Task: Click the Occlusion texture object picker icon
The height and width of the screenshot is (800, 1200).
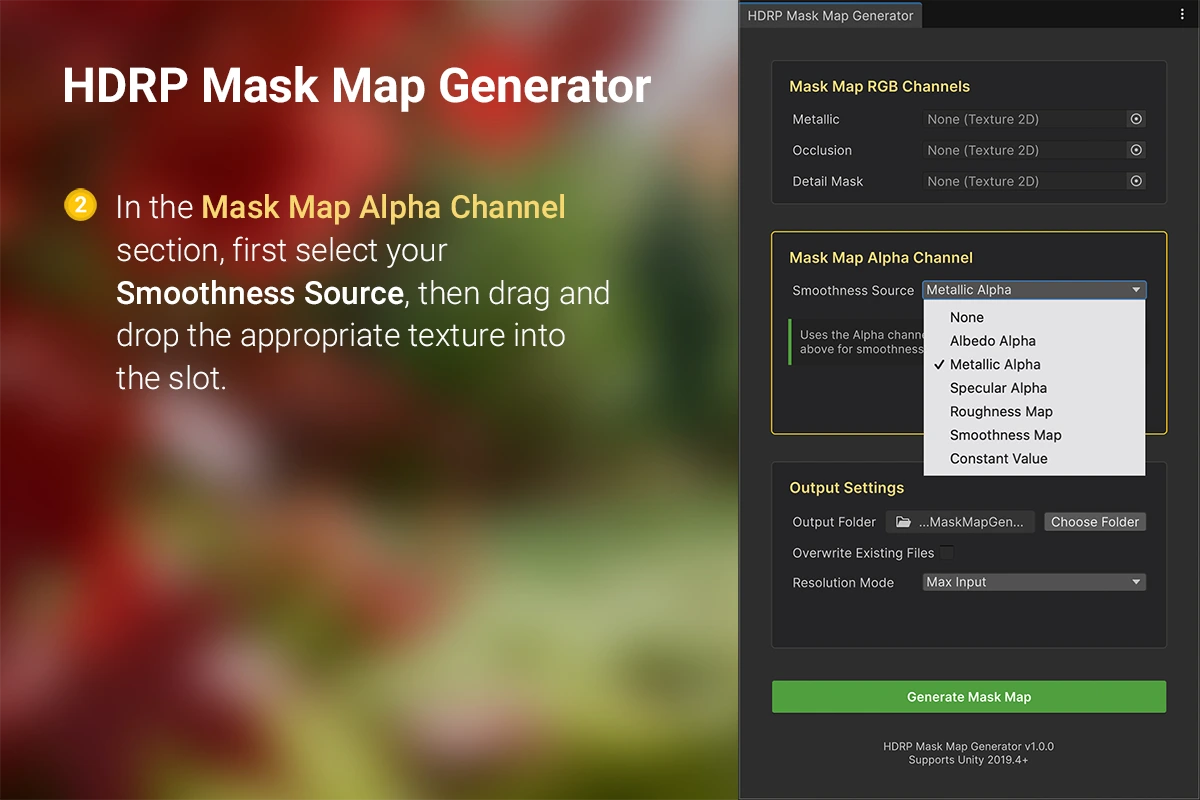Action: pyautogui.click(x=1136, y=150)
